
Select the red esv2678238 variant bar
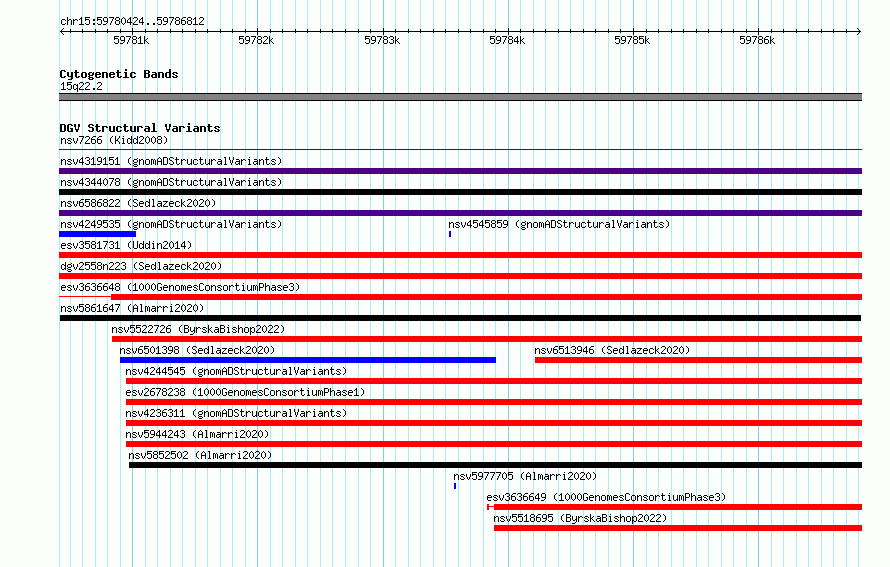click(x=494, y=402)
